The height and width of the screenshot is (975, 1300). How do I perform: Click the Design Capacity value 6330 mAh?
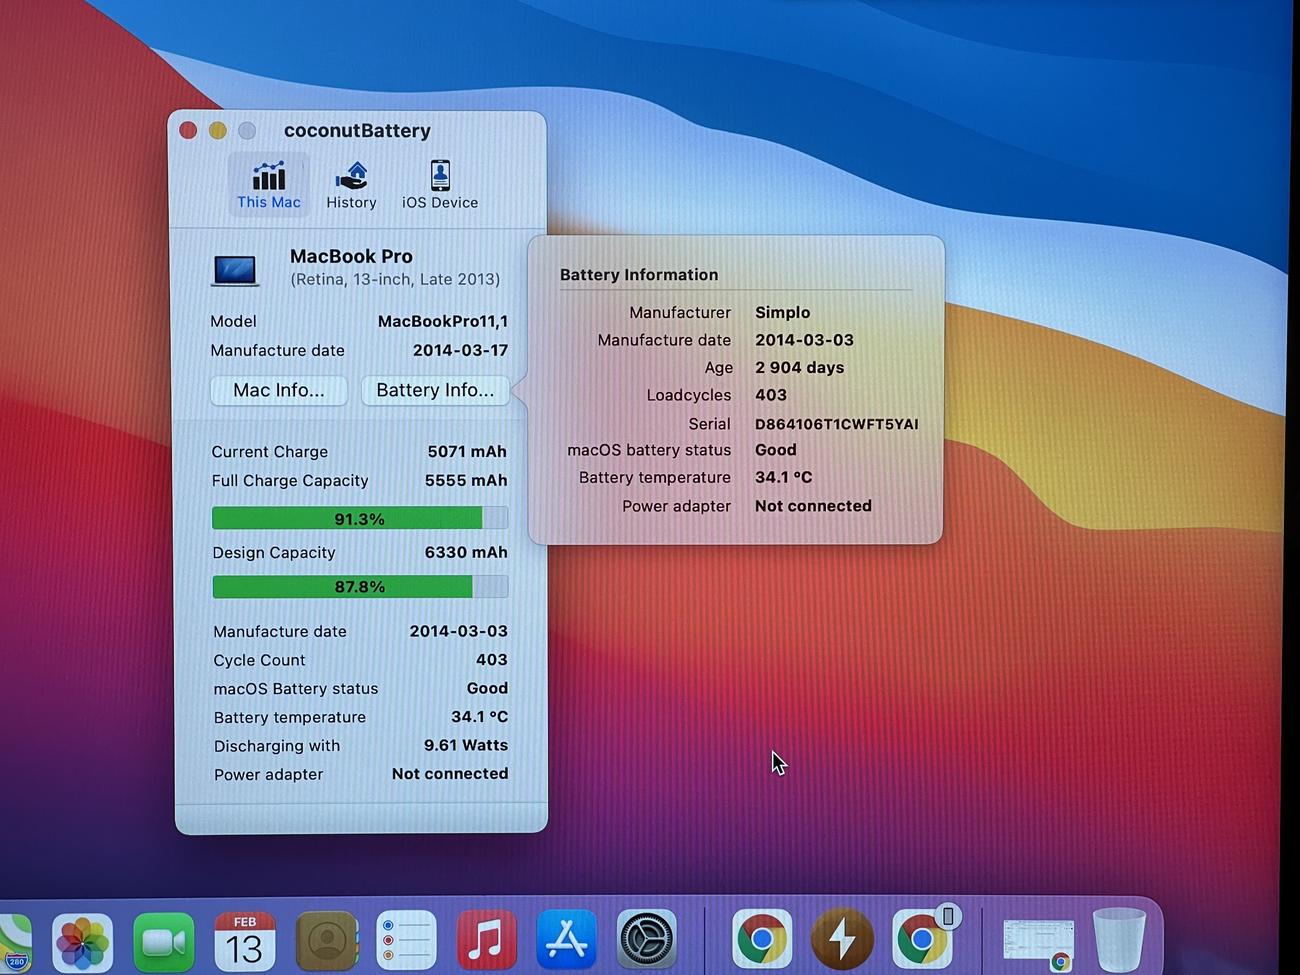tap(466, 552)
